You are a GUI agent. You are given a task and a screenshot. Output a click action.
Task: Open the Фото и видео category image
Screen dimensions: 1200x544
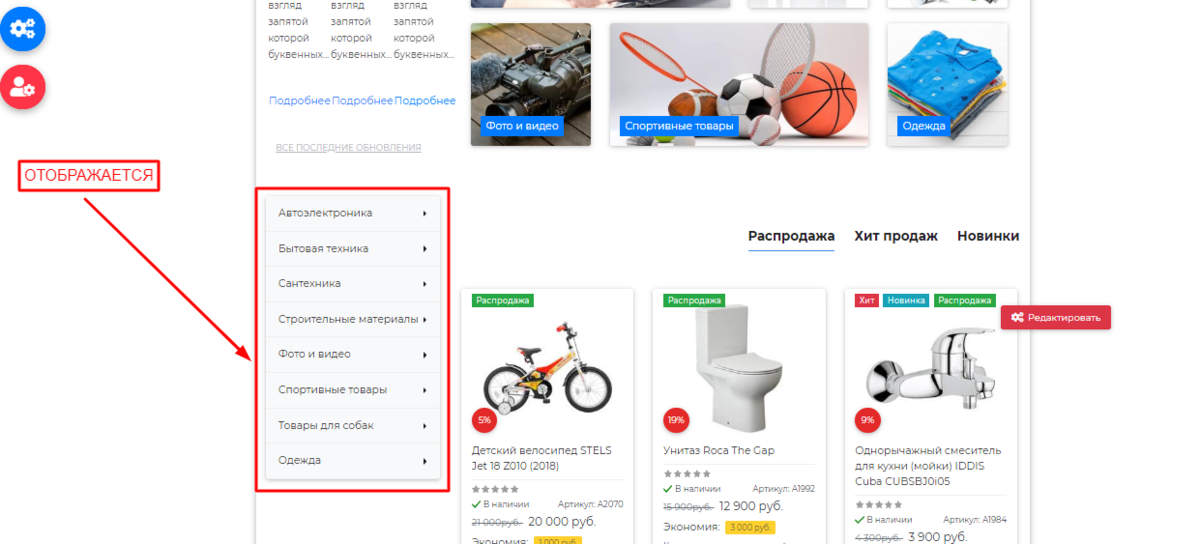tap(531, 84)
